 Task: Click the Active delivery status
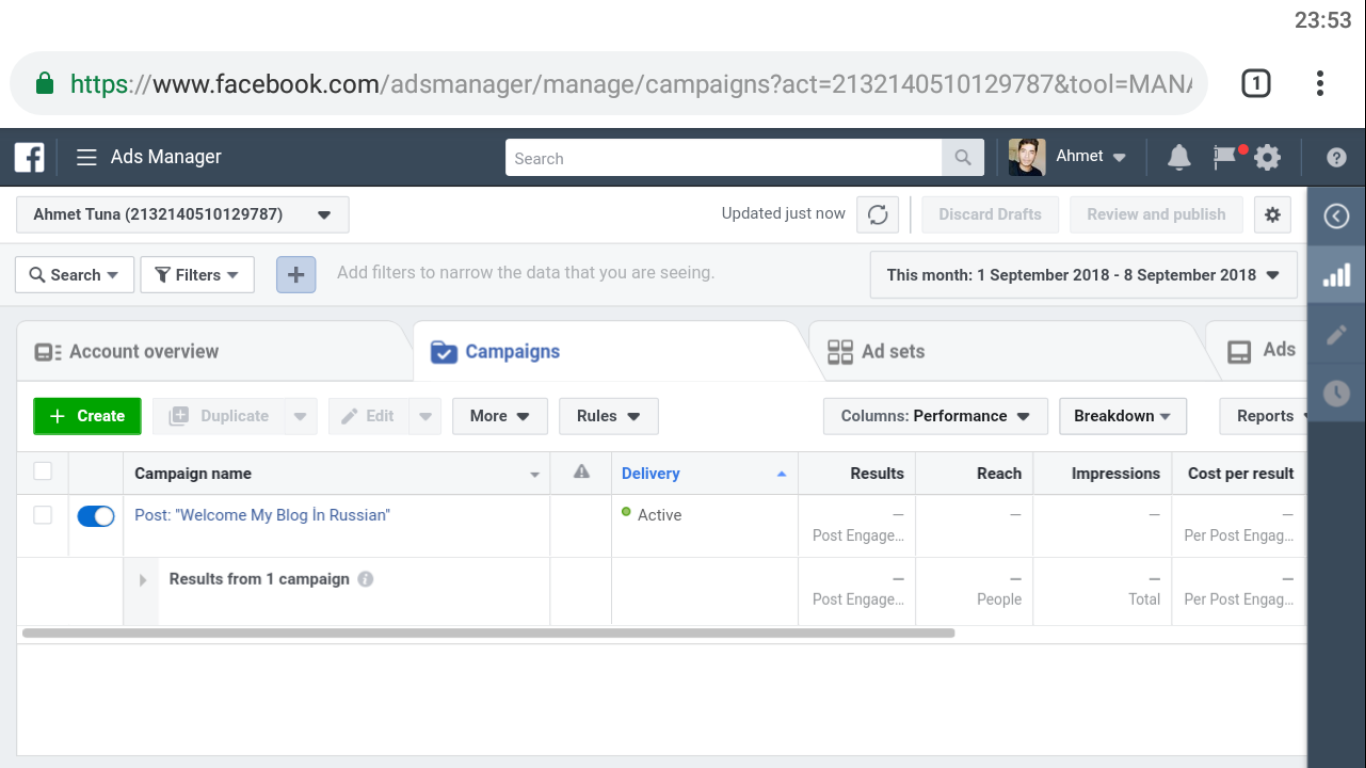point(651,515)
